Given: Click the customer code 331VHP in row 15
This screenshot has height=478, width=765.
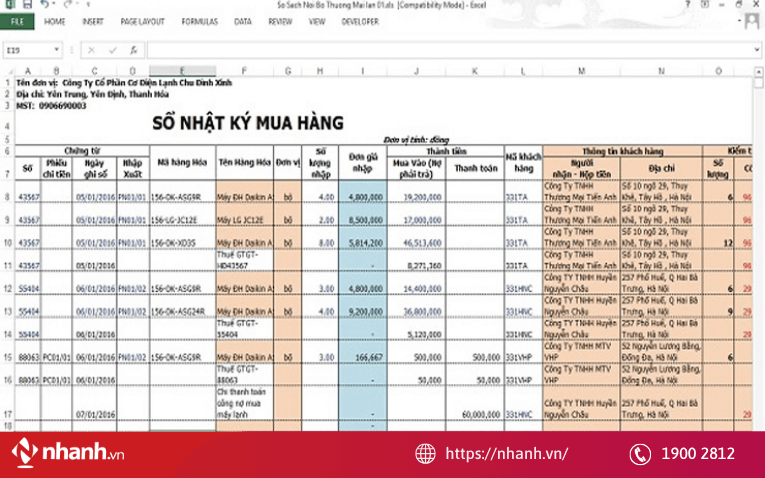Looking at the screenshot, I should tap(523, 352).
